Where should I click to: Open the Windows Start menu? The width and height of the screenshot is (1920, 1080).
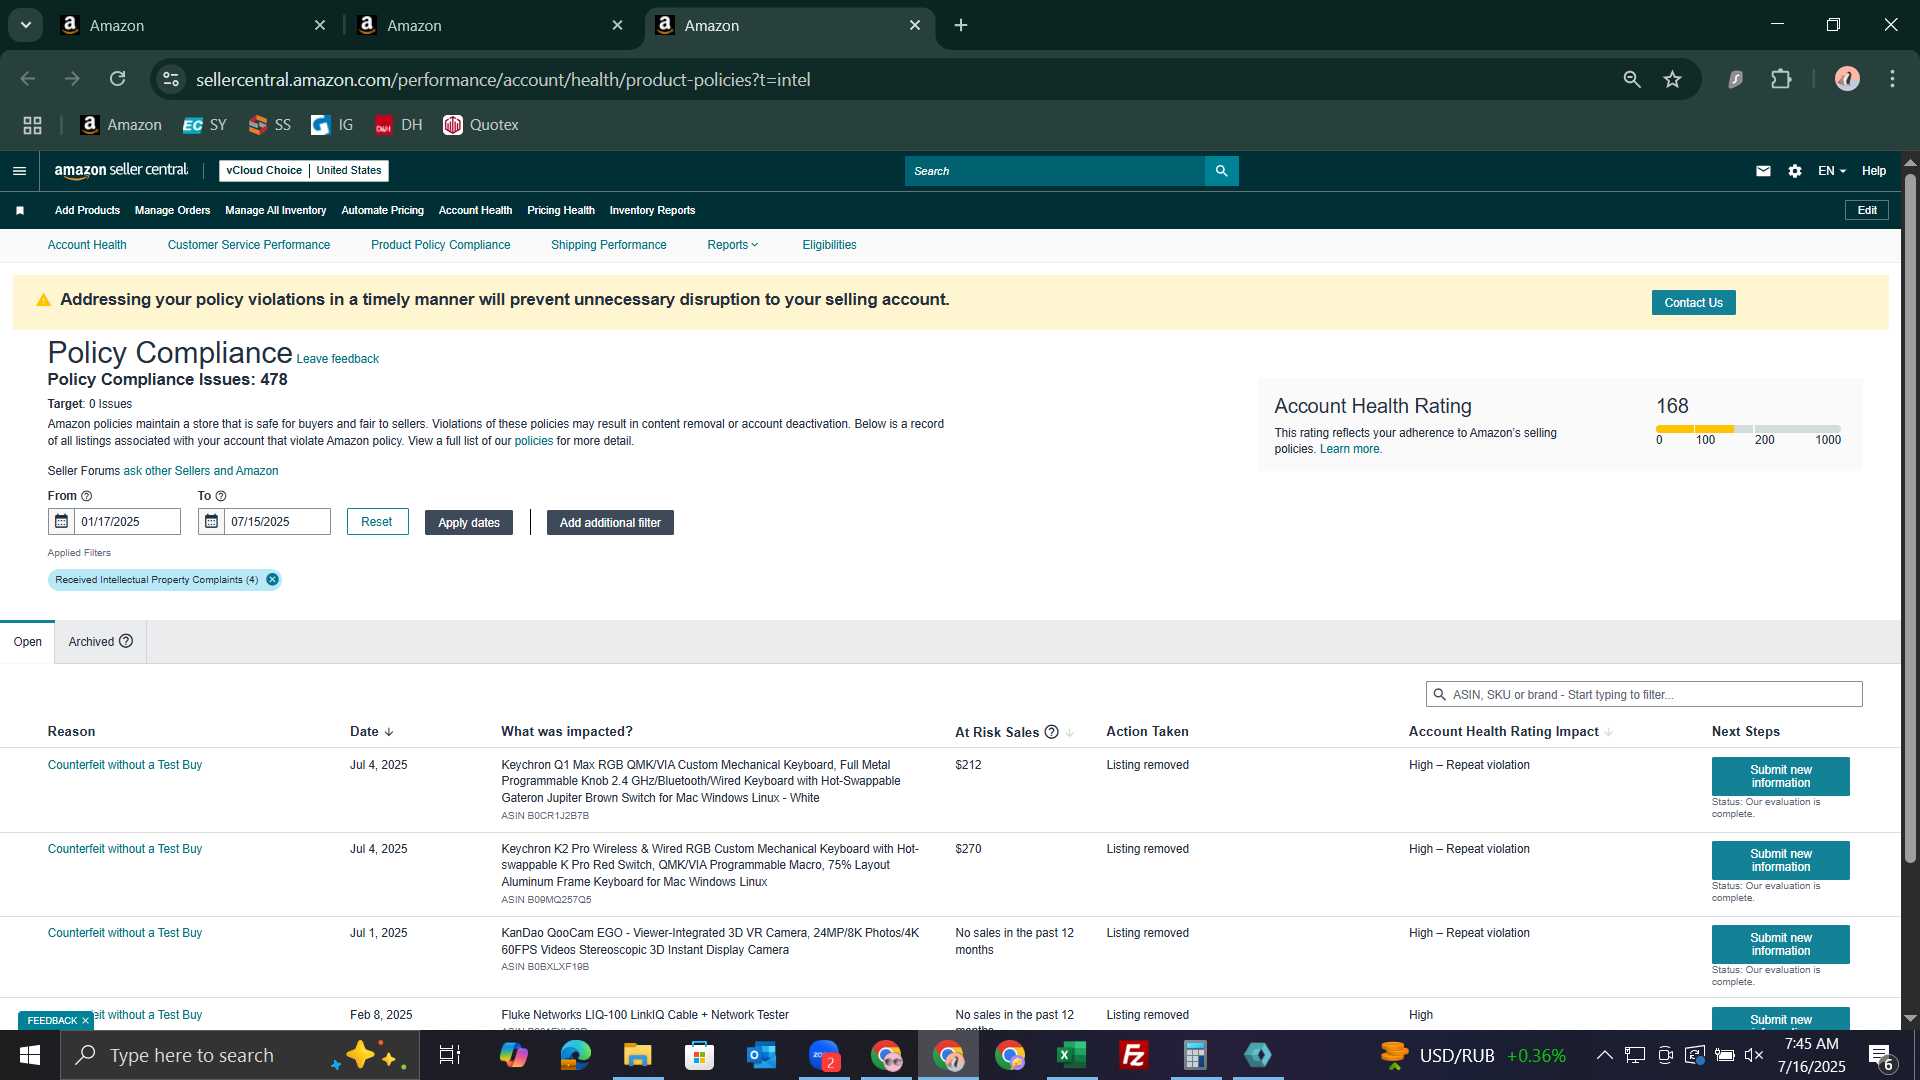[30, 1055]
